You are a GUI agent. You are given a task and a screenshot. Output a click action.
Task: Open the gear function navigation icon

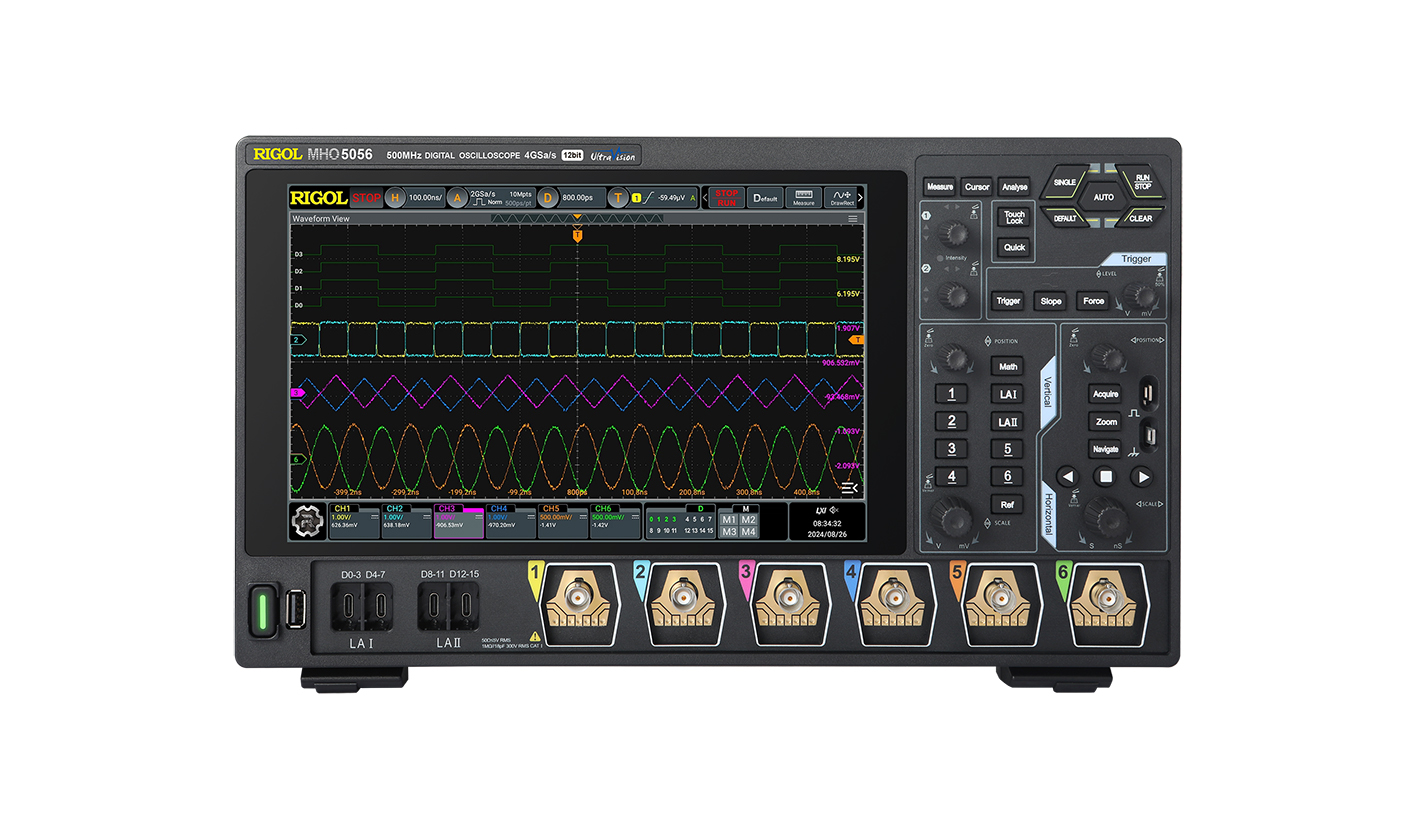point(308,521)
